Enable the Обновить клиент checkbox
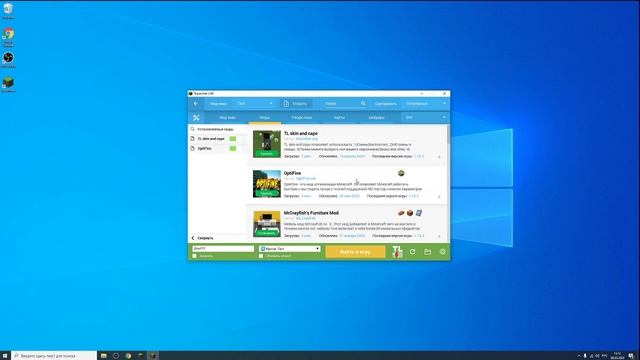This screenshot has width=640, height=360. pyautogui.click(x=261, y=256)
